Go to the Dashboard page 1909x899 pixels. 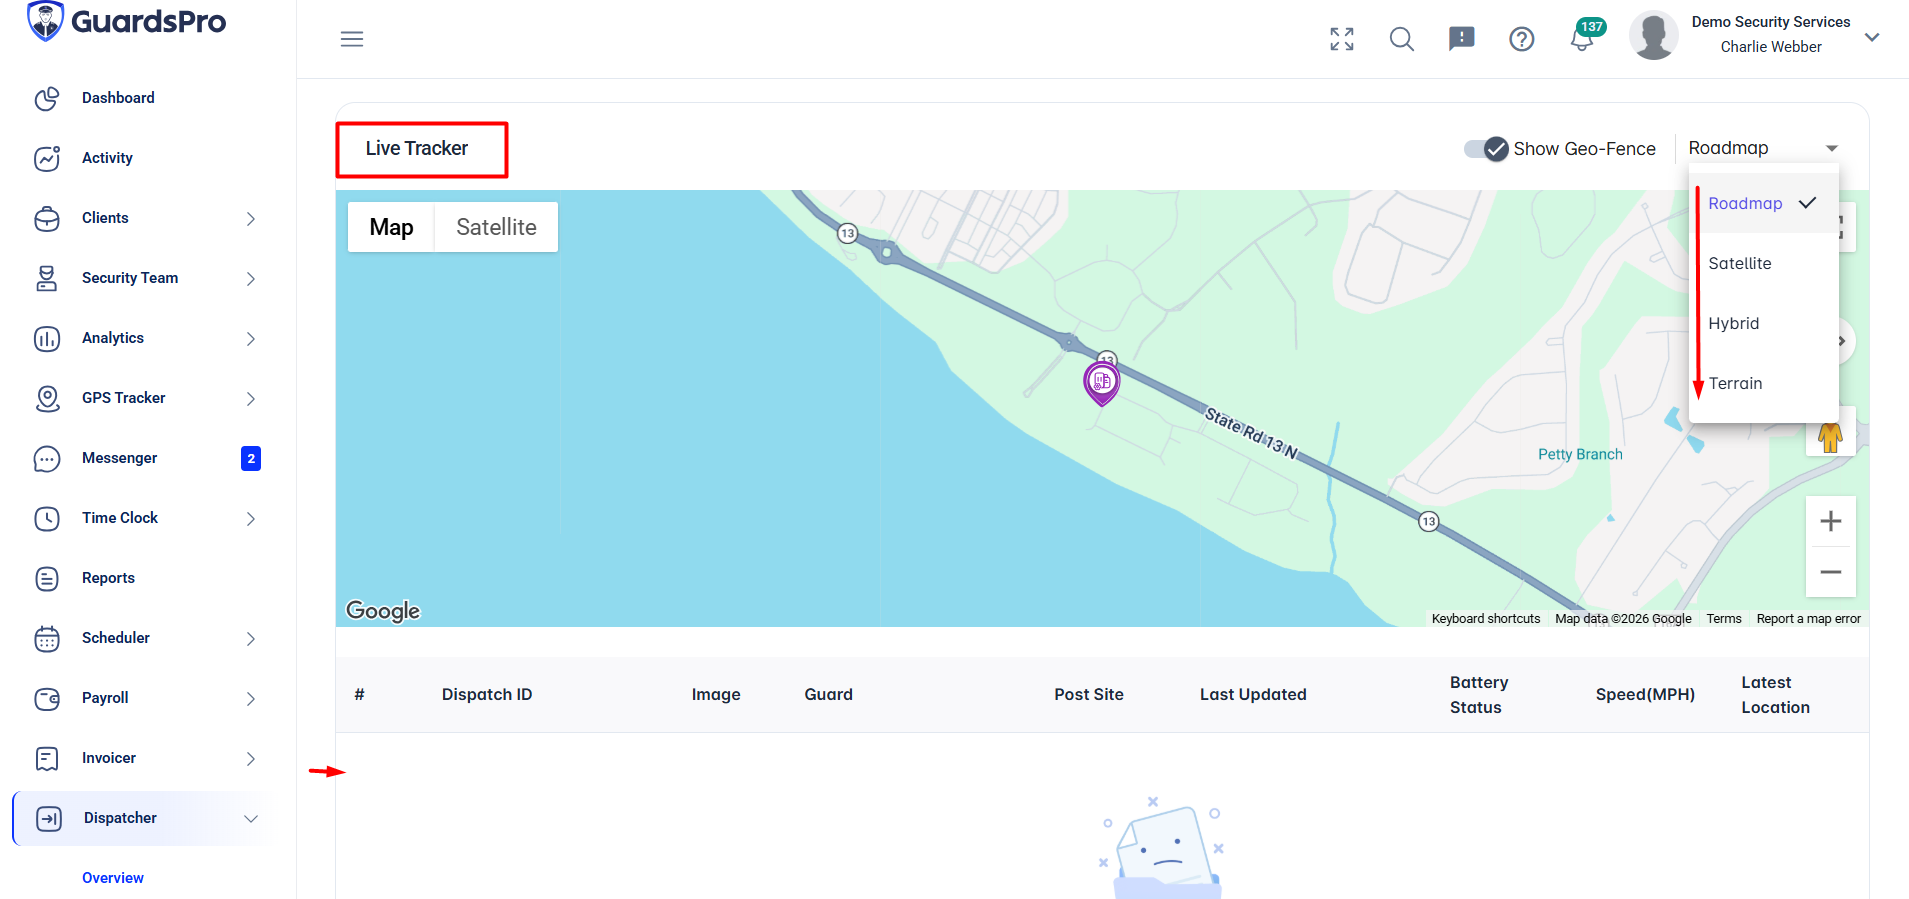coord(118,98)
